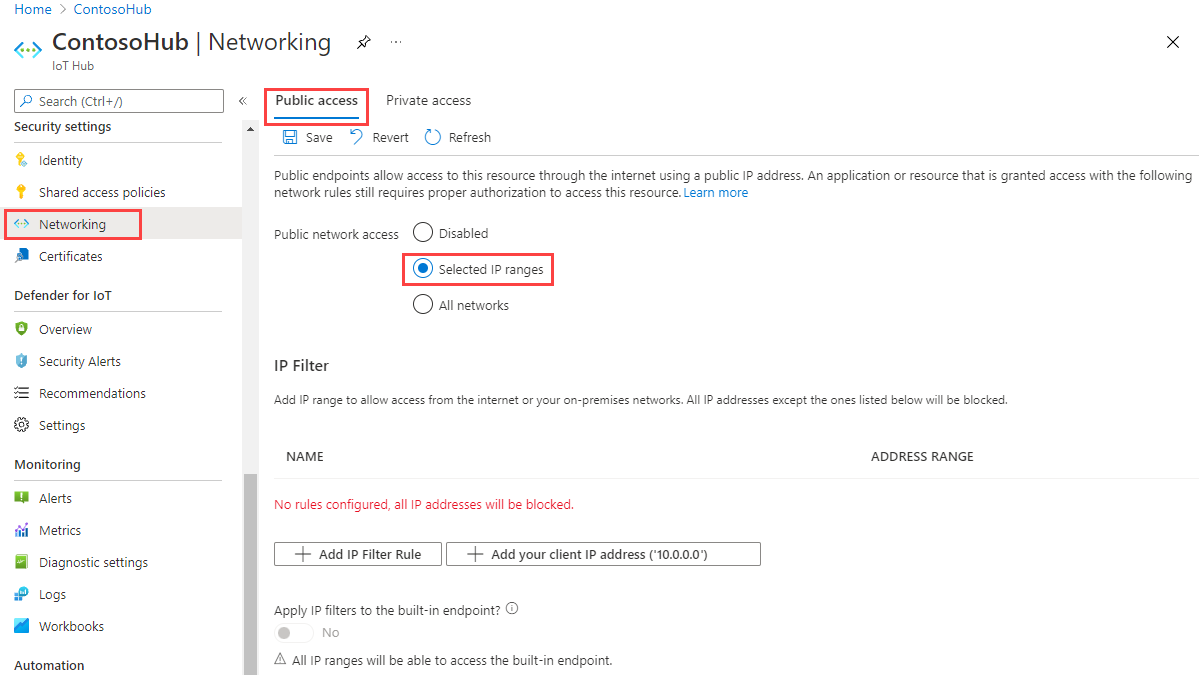Open the Learn more link
The width and height of the screenshot is (1199, 675).
715,192
